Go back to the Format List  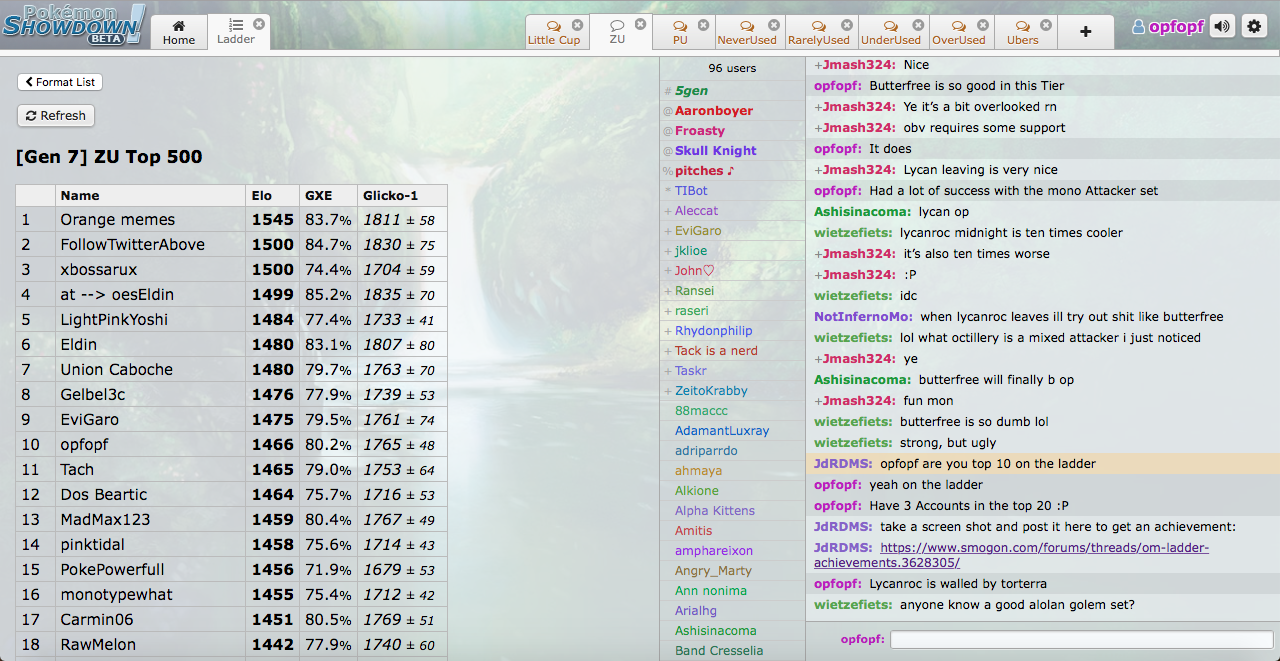(60, 82)
